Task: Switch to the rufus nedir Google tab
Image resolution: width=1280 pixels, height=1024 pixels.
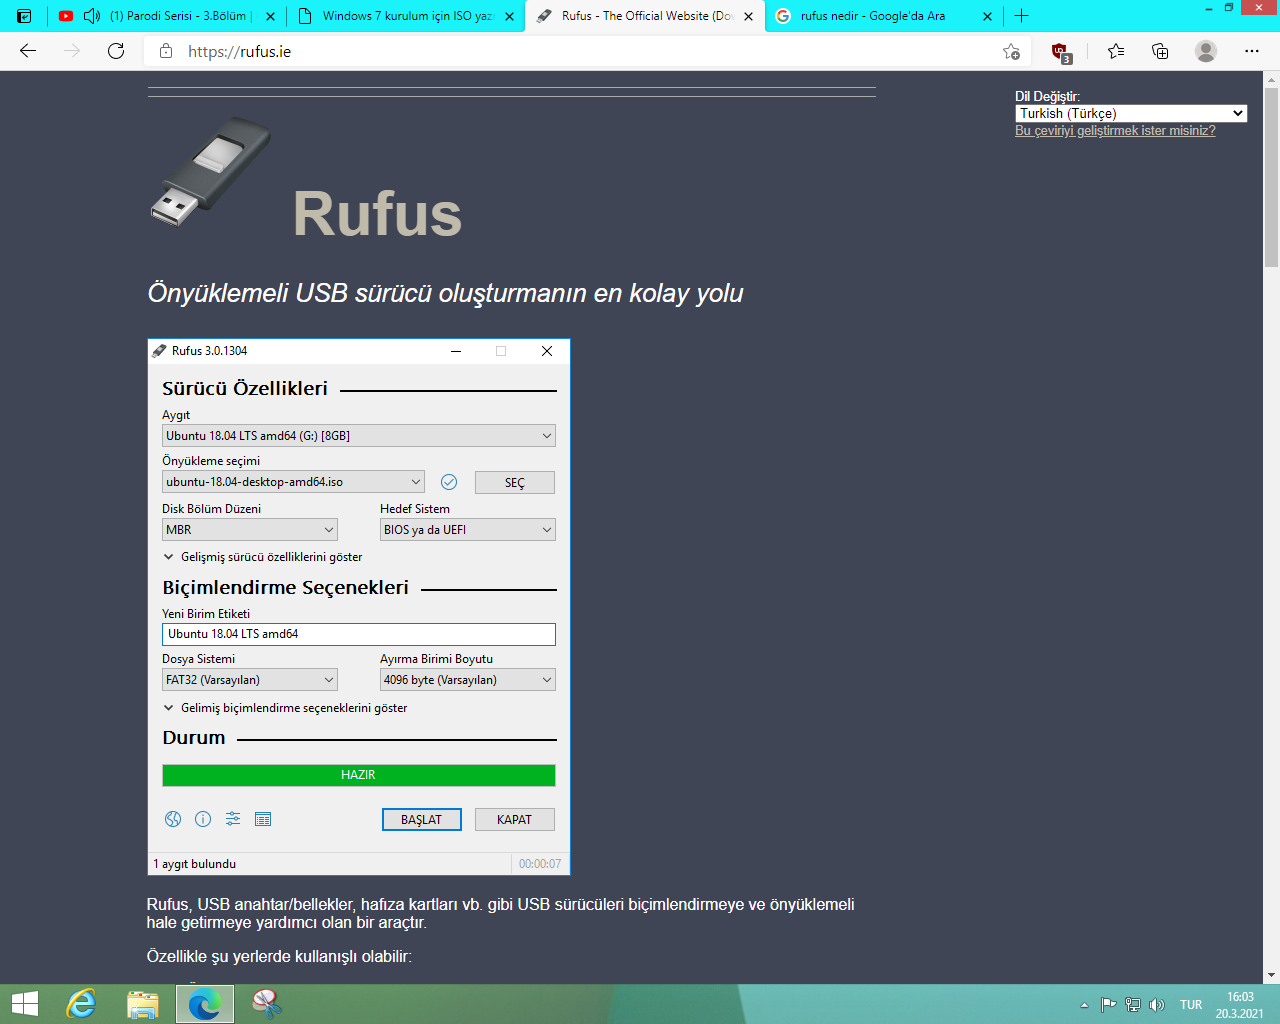Action: 883,16
